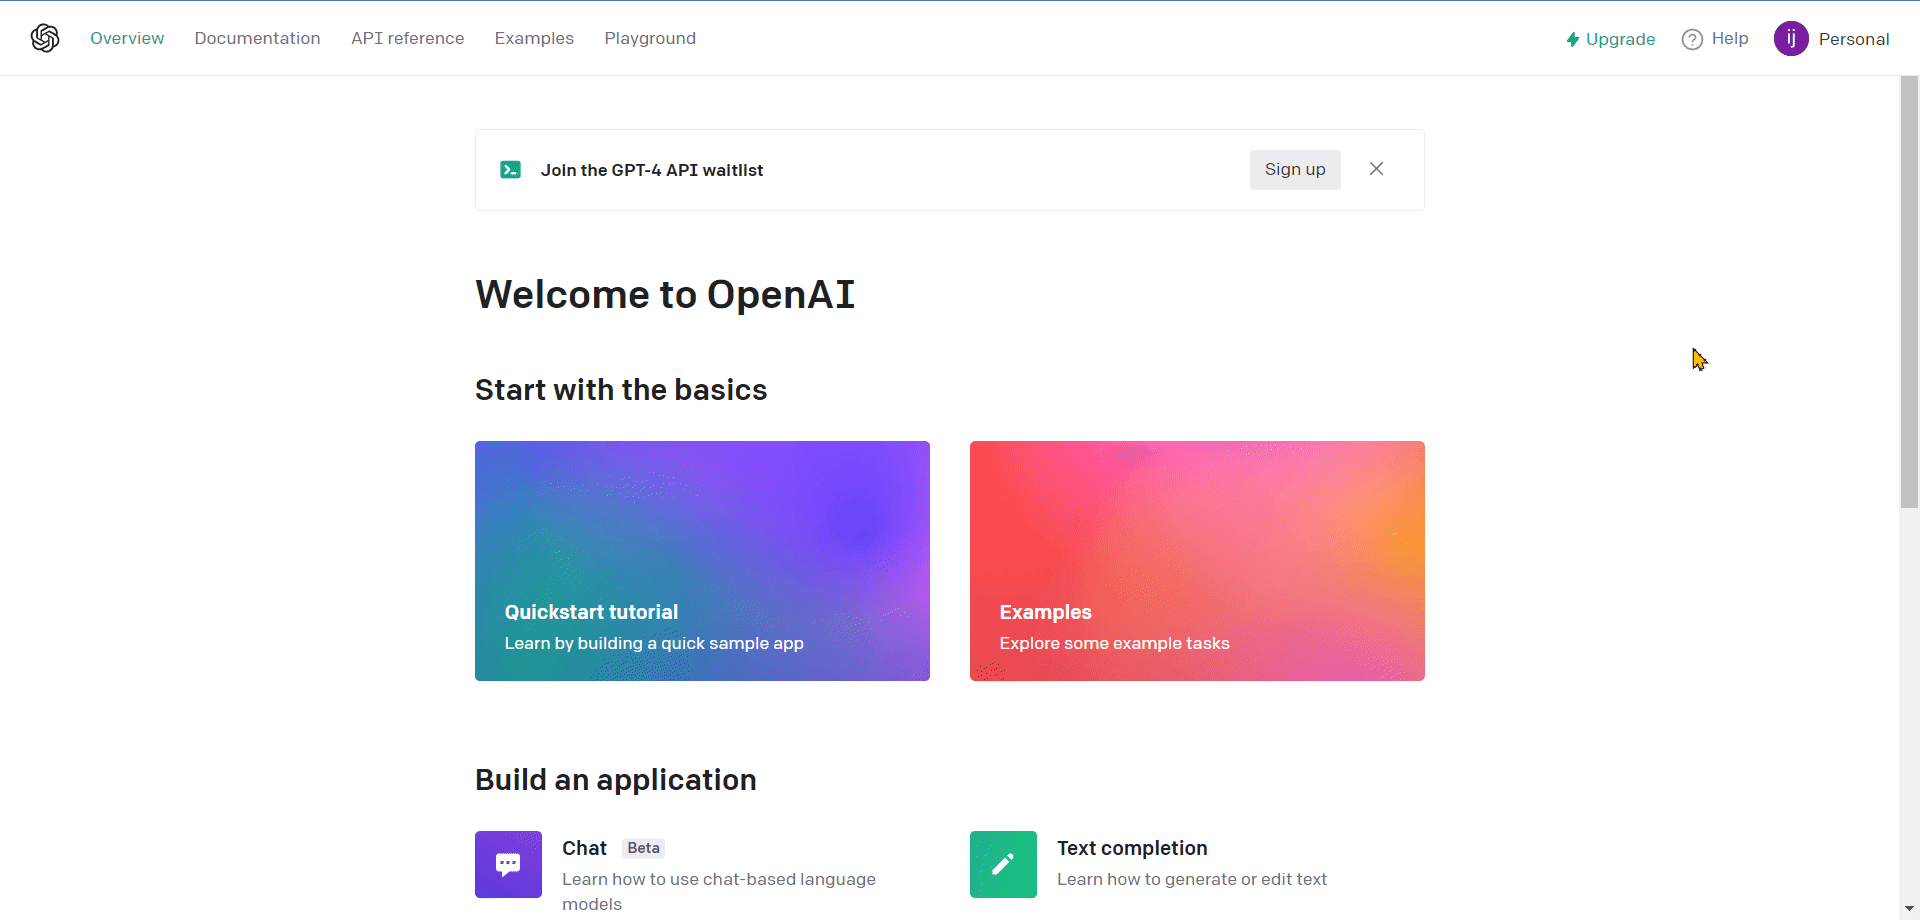Click the green pencil Text completion icon
The height and width of the screenshot is (920, 1920).
[x=1003, y=864]
